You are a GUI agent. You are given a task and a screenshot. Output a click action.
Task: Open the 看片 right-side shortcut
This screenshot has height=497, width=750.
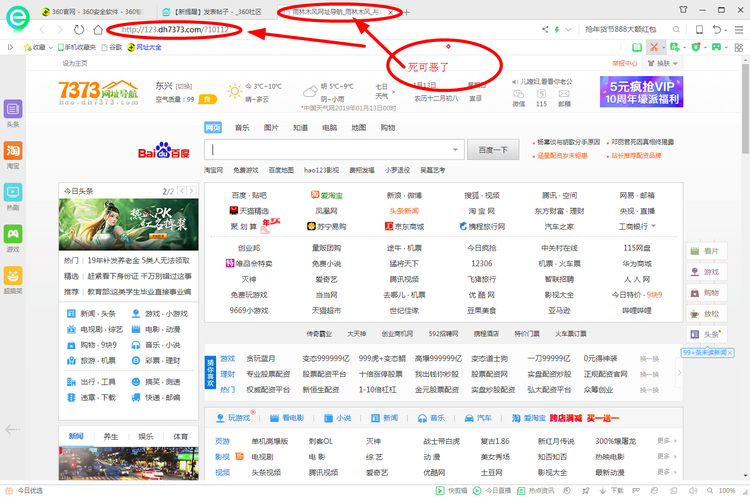[706, 251]
